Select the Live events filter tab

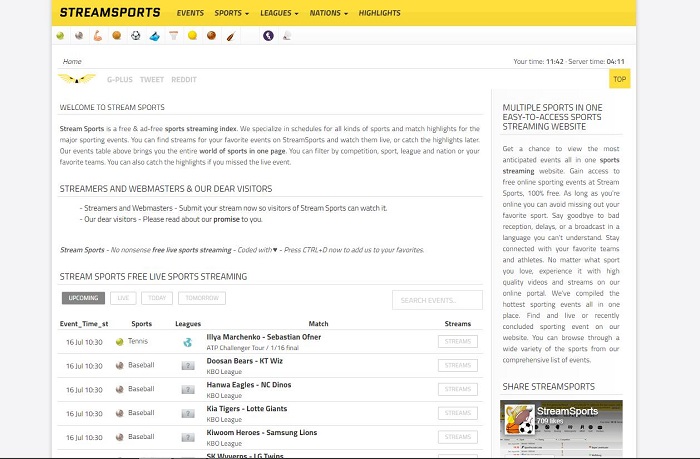123,298
